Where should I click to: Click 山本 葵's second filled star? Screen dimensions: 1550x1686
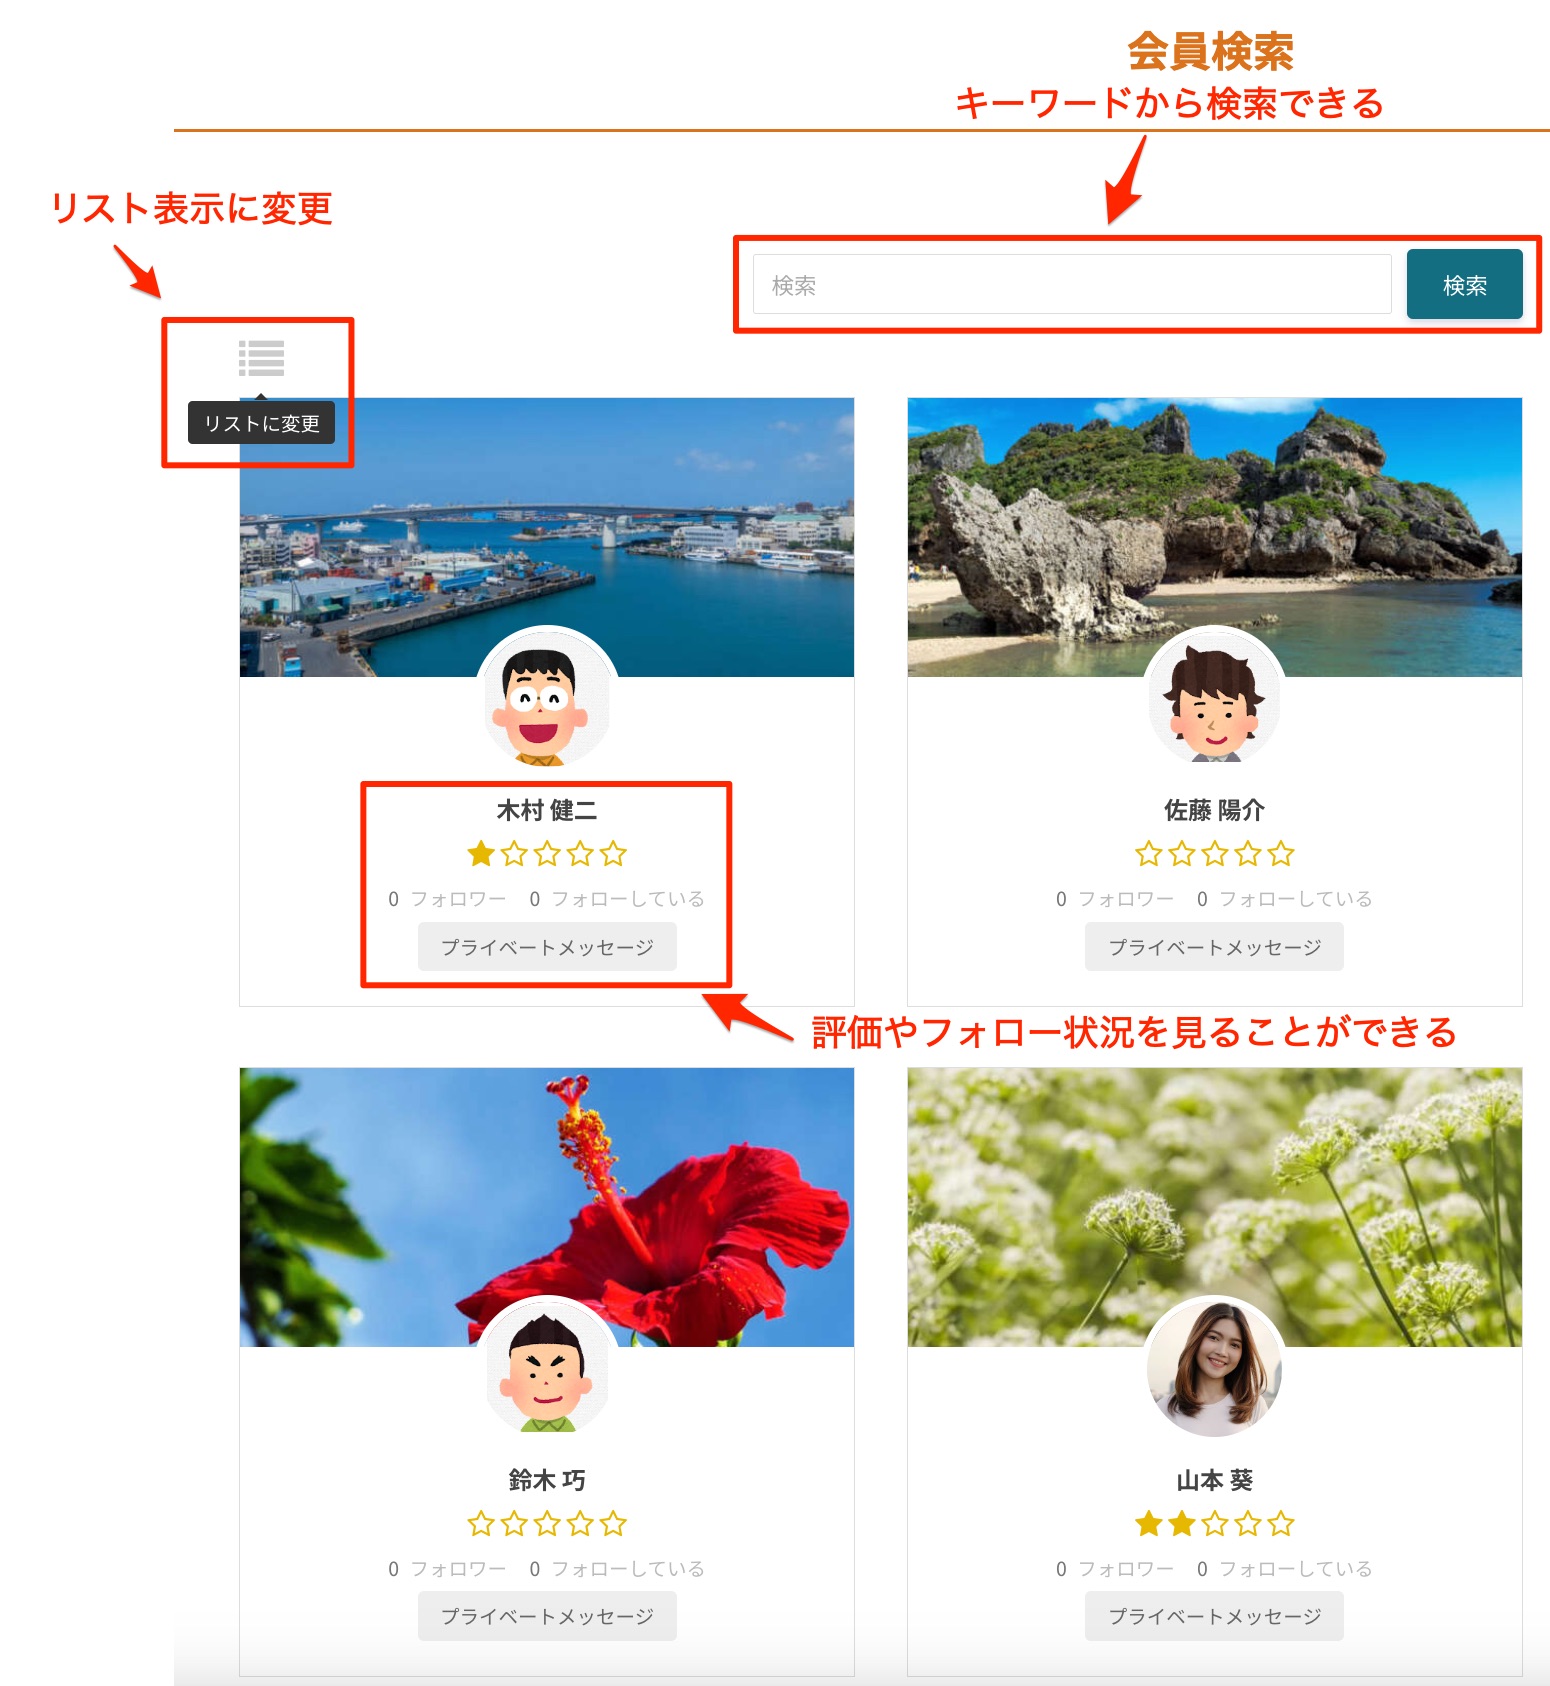pyautogui.click(x=1182, y=1524)
